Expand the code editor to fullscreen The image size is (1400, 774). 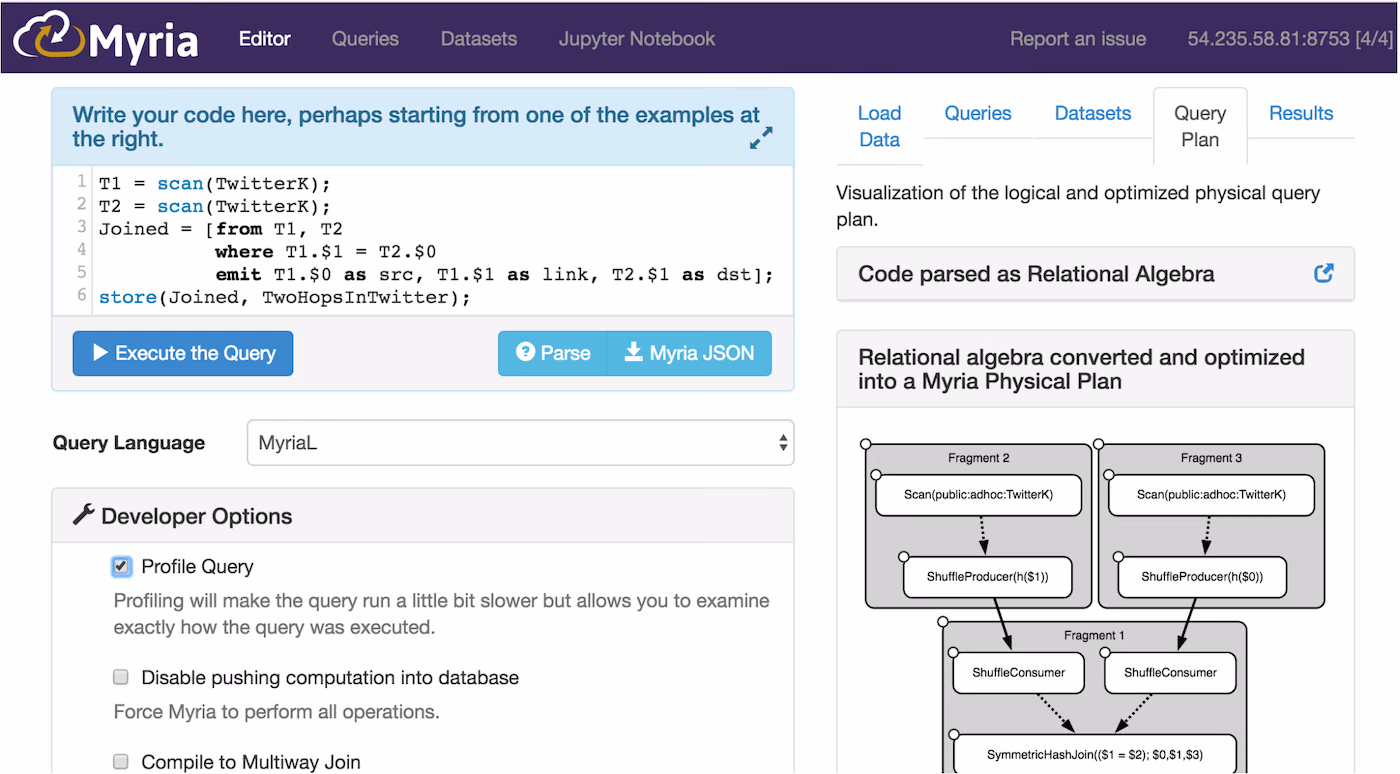(x=761, y=138)
